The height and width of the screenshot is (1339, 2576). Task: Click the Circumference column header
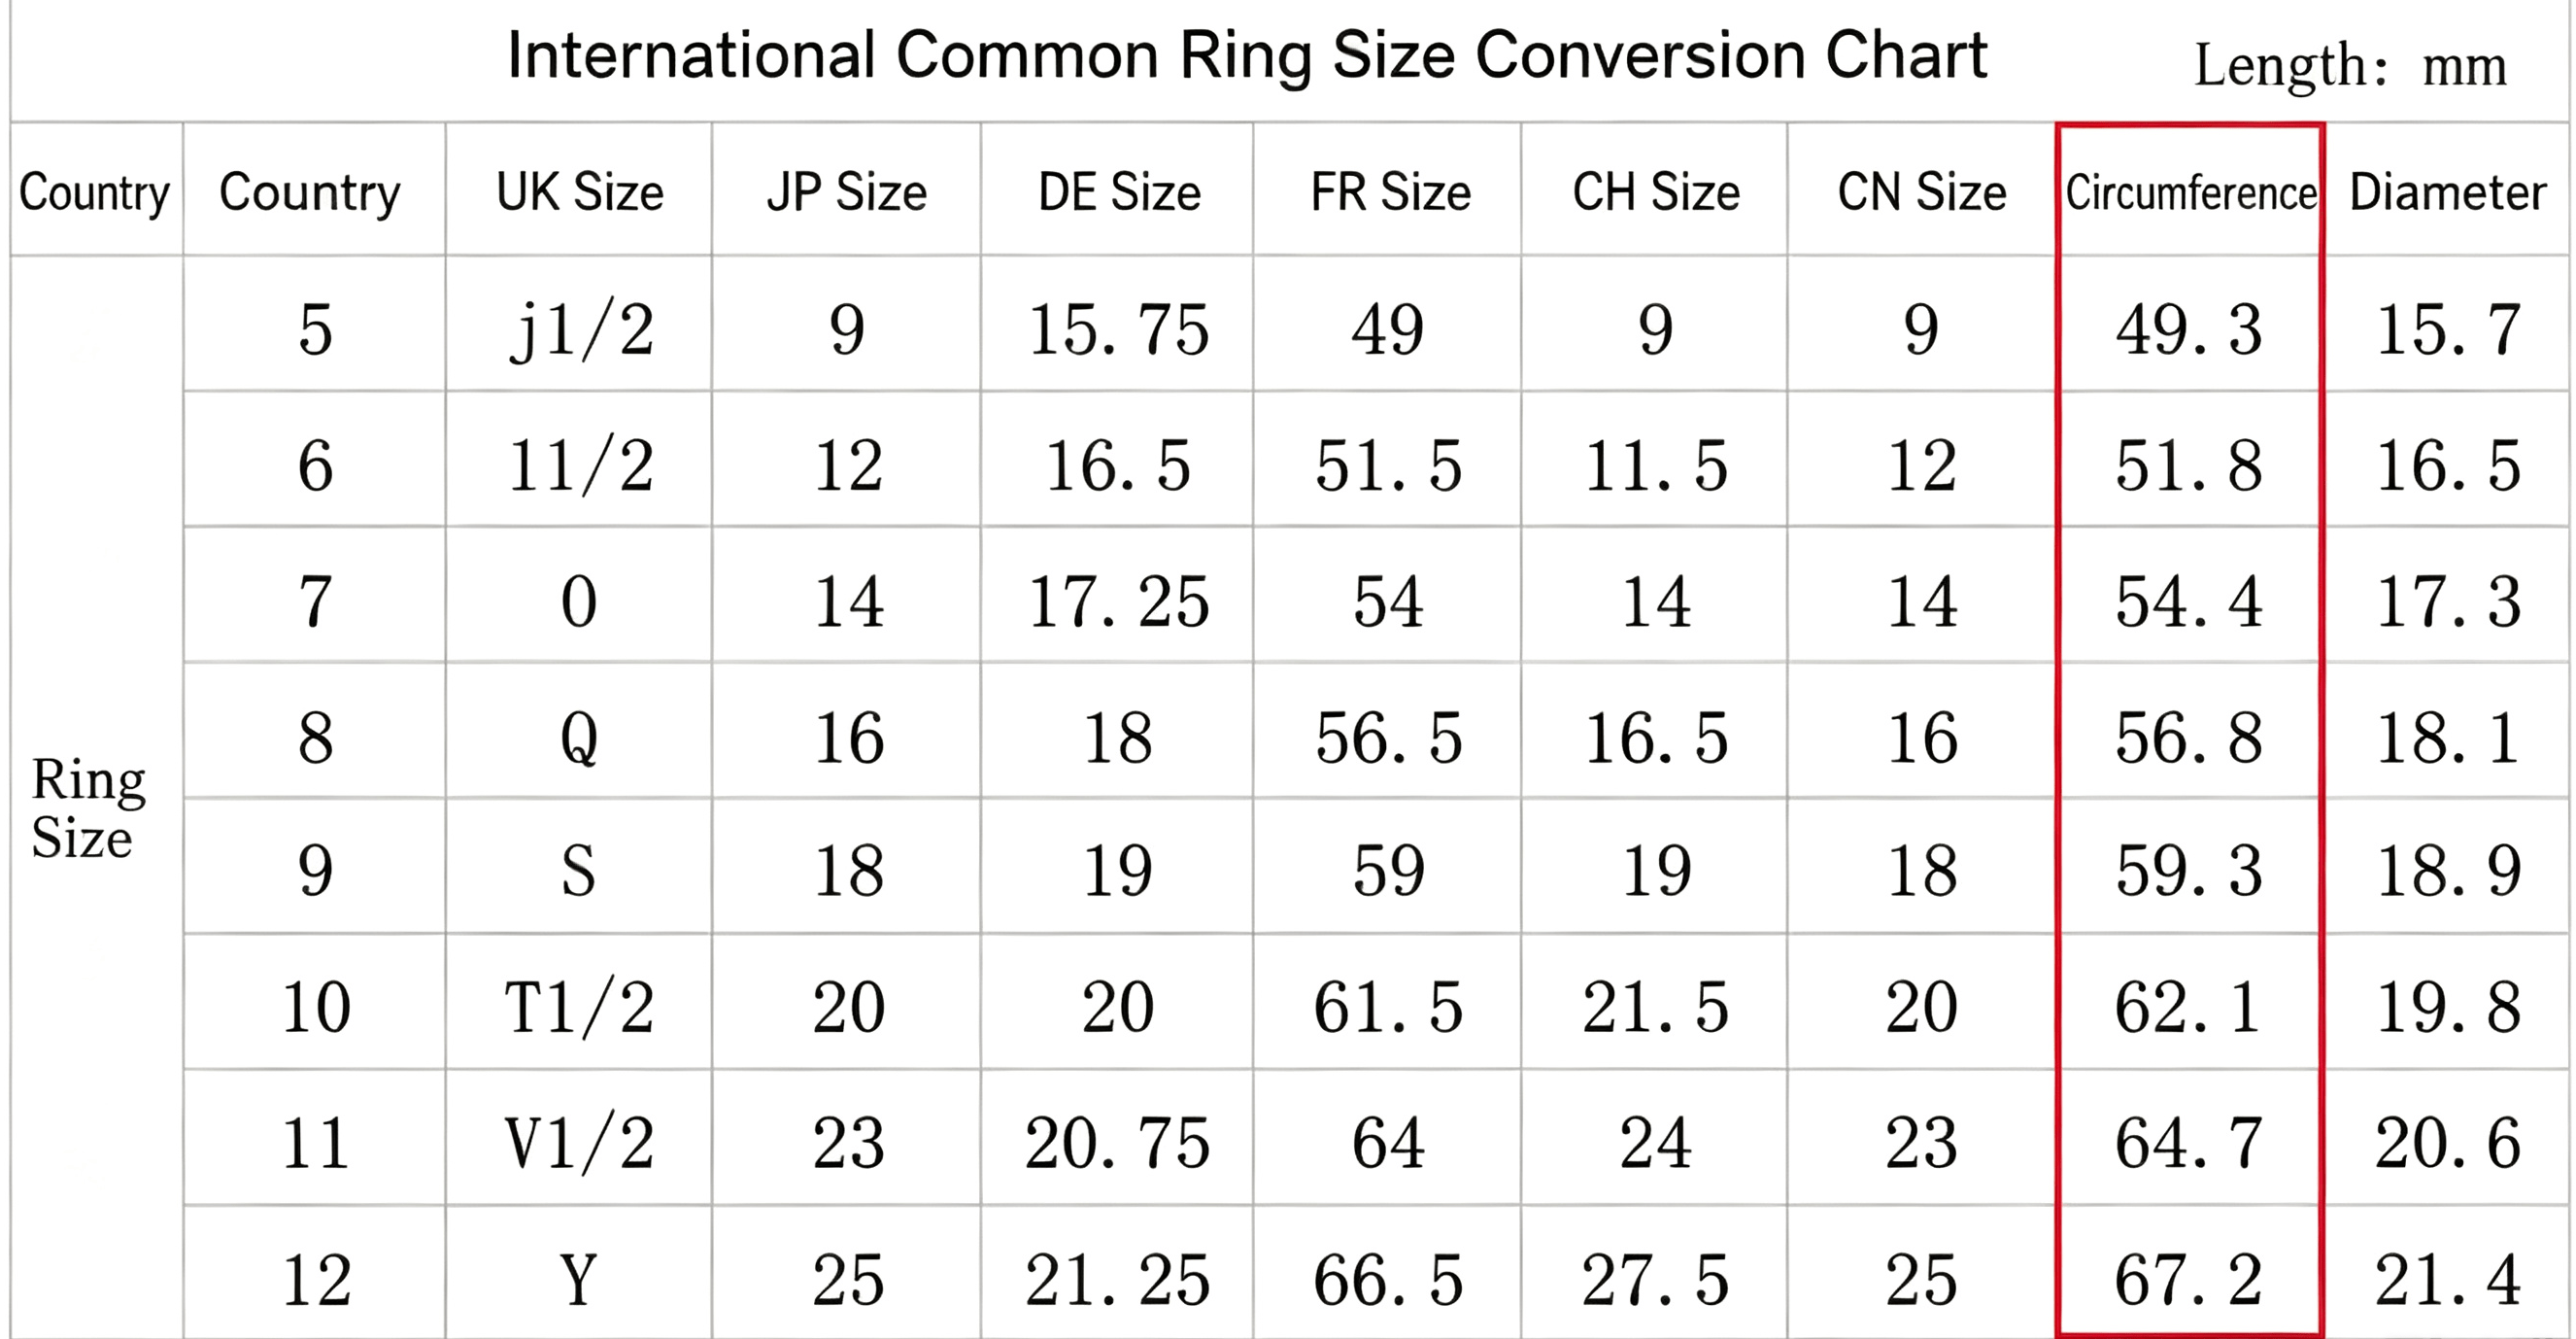2190,192
